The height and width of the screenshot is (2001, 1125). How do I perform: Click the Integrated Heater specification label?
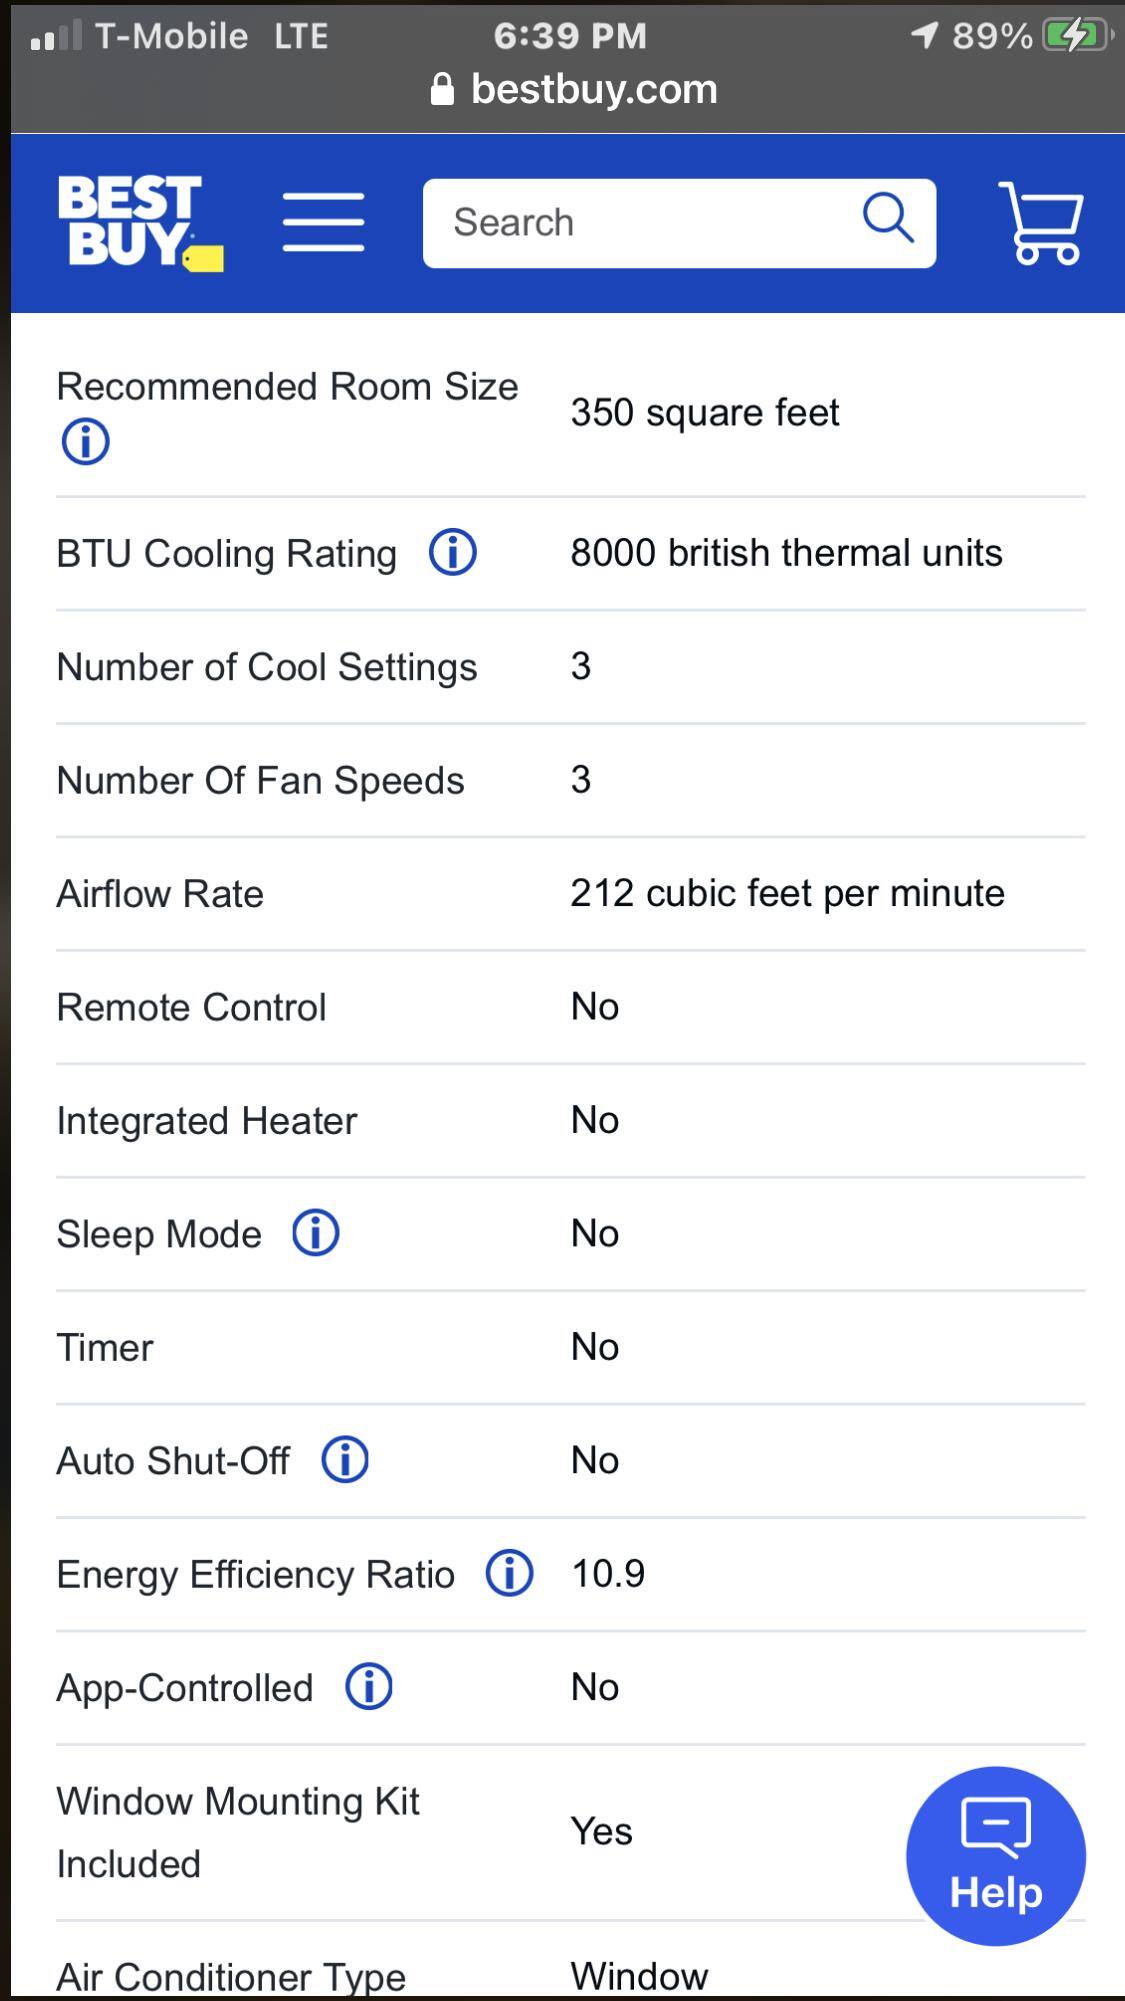tap(207, 1121)
